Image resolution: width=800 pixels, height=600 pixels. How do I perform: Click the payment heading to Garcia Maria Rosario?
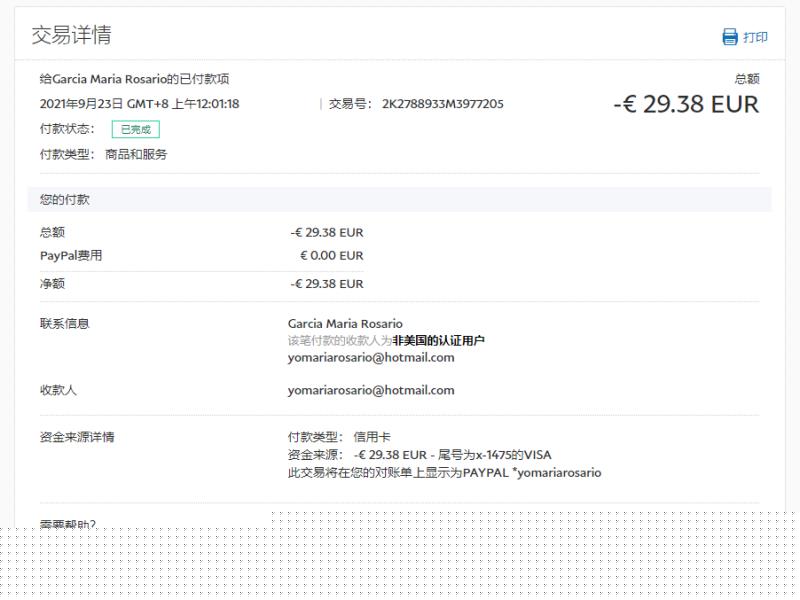tap(134, 78)
